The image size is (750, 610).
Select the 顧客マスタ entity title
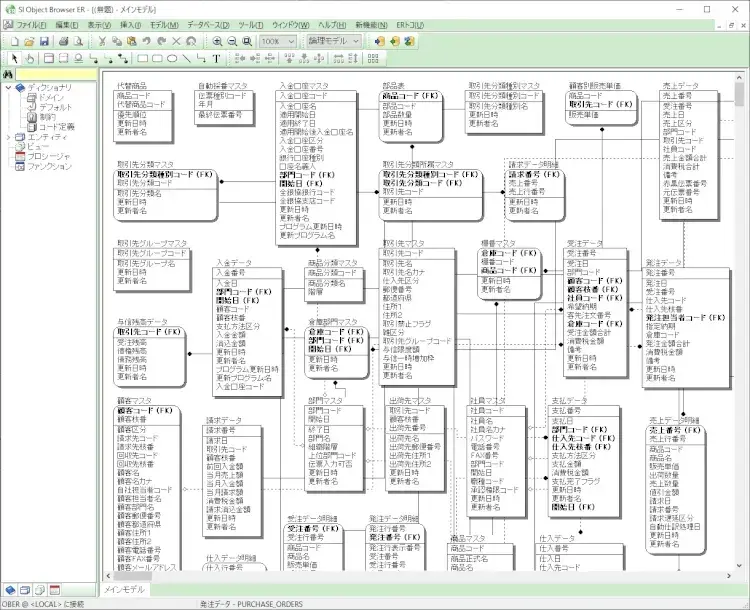coord(134,400)
